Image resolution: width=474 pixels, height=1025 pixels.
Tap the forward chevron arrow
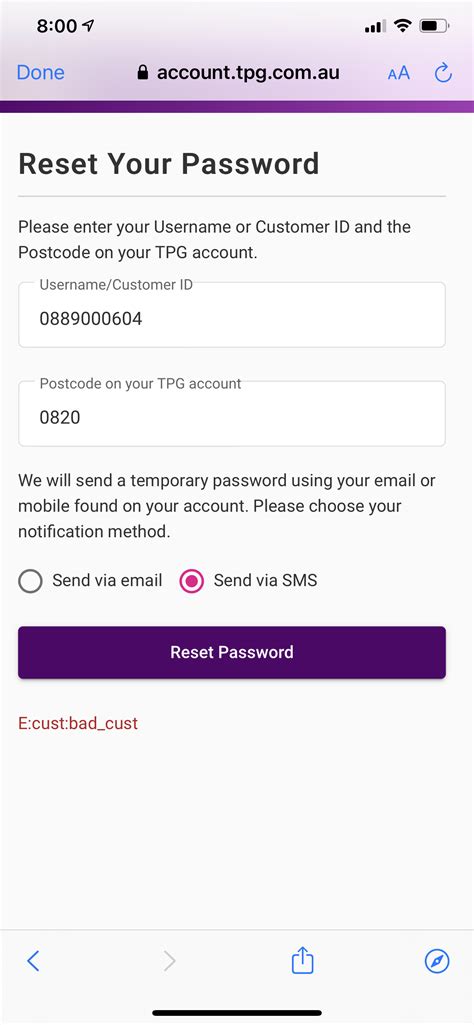tap(170, 961)
